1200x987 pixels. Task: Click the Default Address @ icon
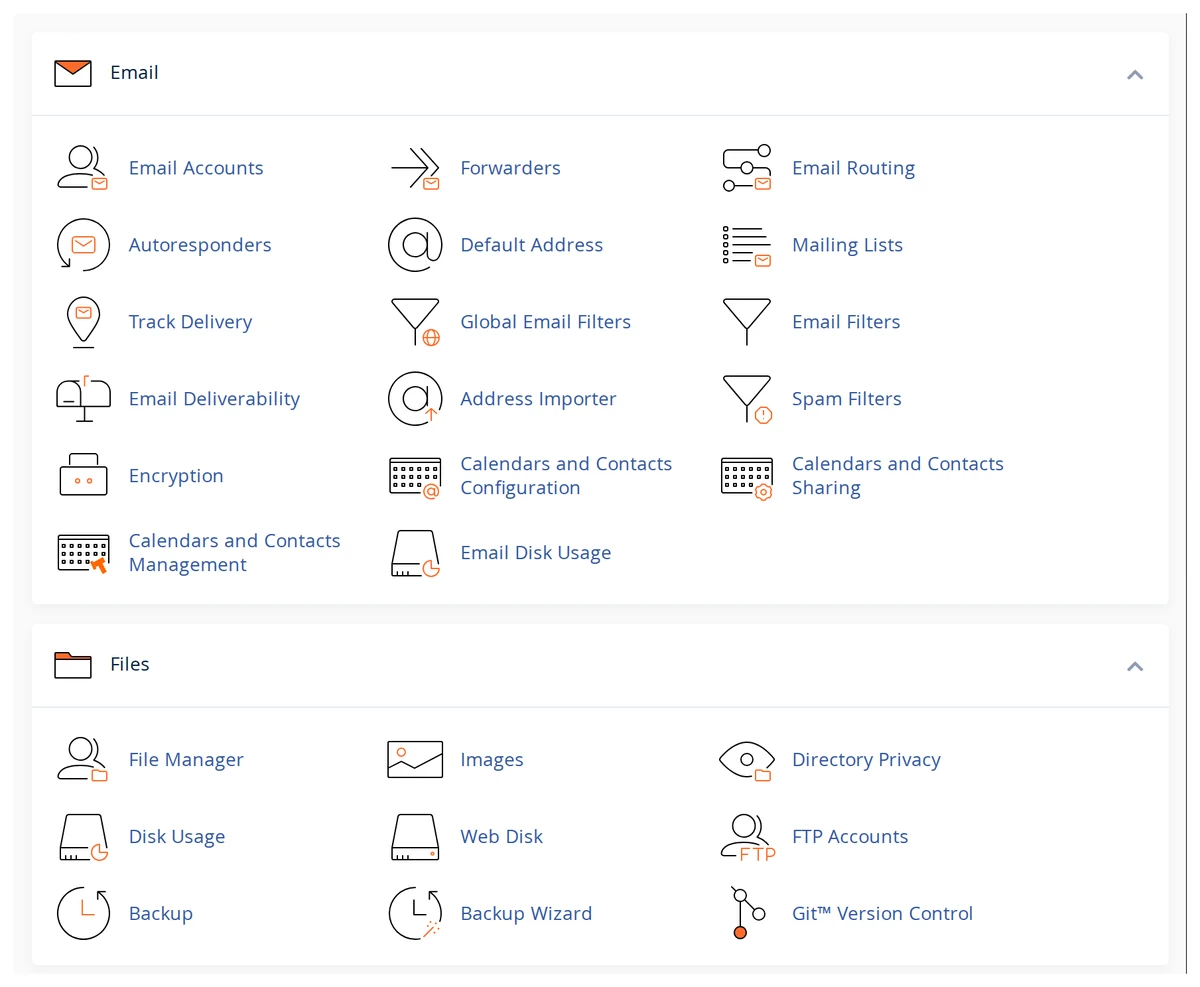(415, 245)
